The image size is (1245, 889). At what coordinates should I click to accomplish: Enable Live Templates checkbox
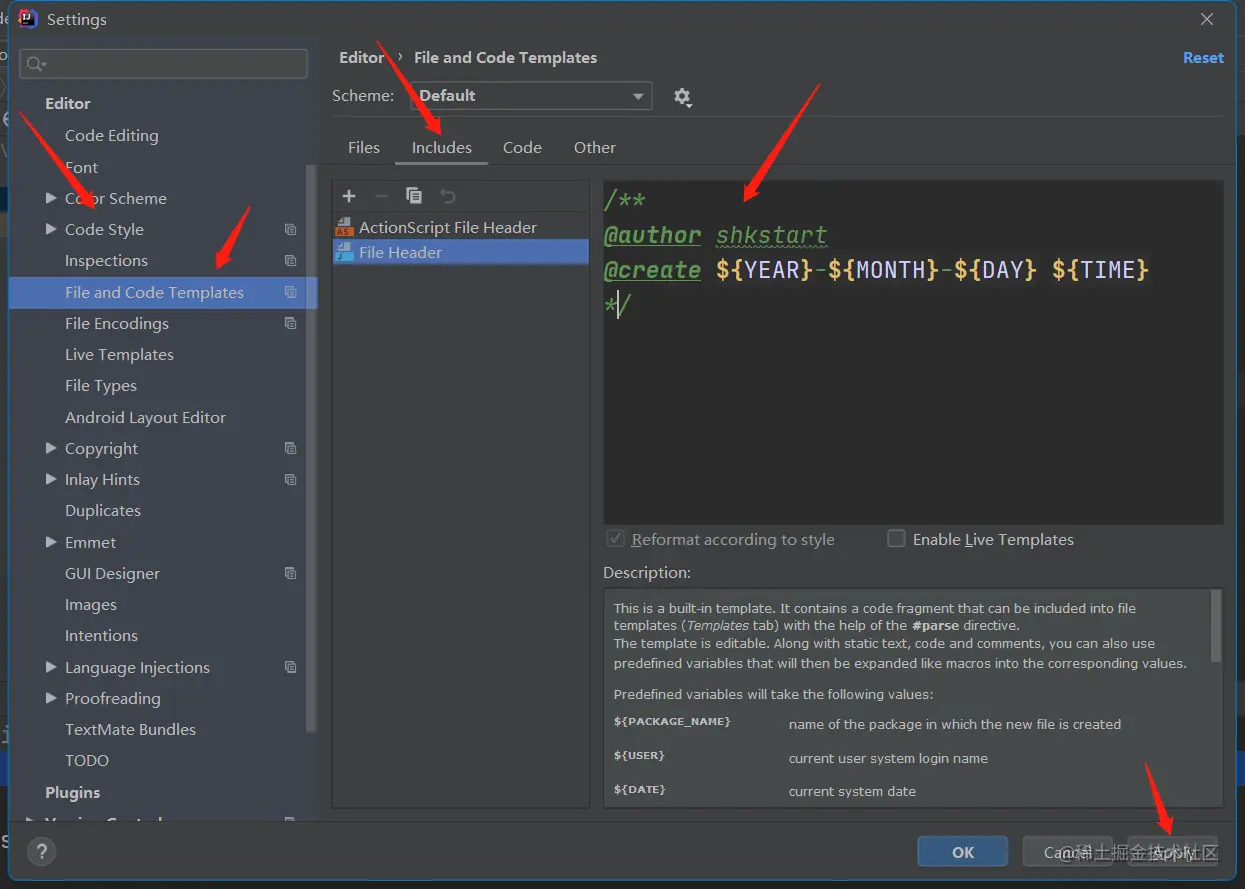click(x=896, y=539)
